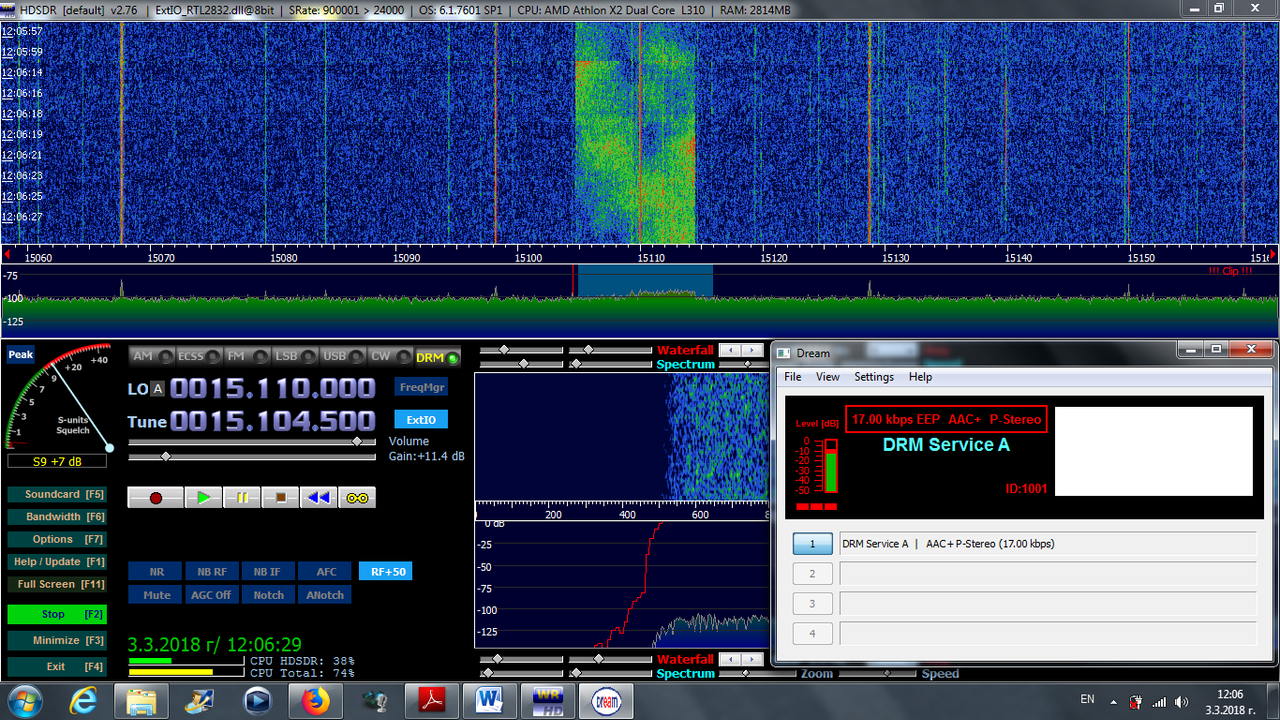Select Dream service button 3
Screen dimensions: 1280x720
click(x=813, y=604)
